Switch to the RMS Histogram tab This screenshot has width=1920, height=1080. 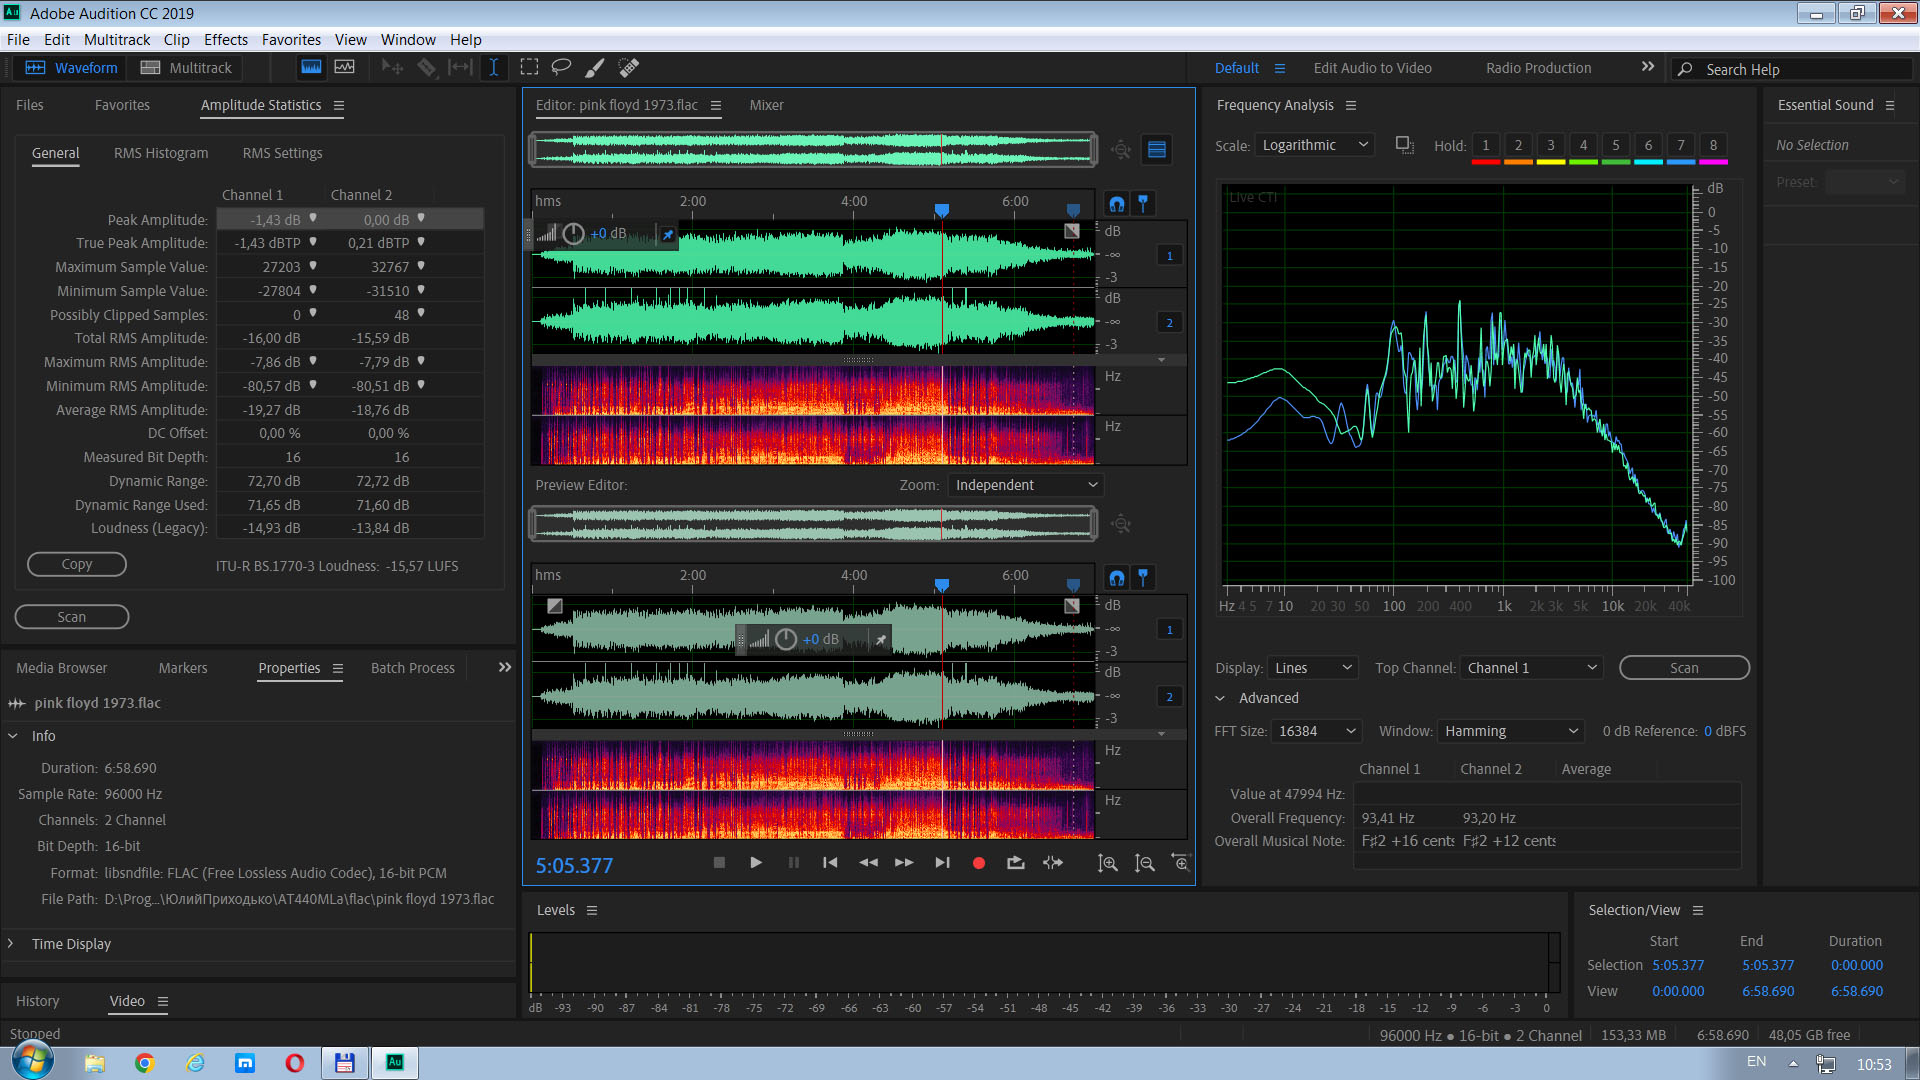(161, 153)
